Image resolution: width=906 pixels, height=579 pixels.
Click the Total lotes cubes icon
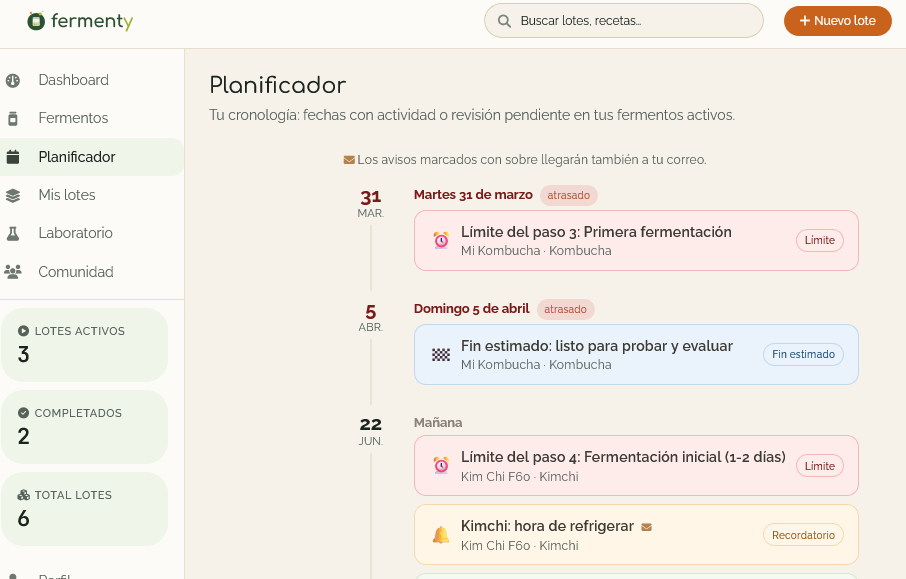[23, 495]
